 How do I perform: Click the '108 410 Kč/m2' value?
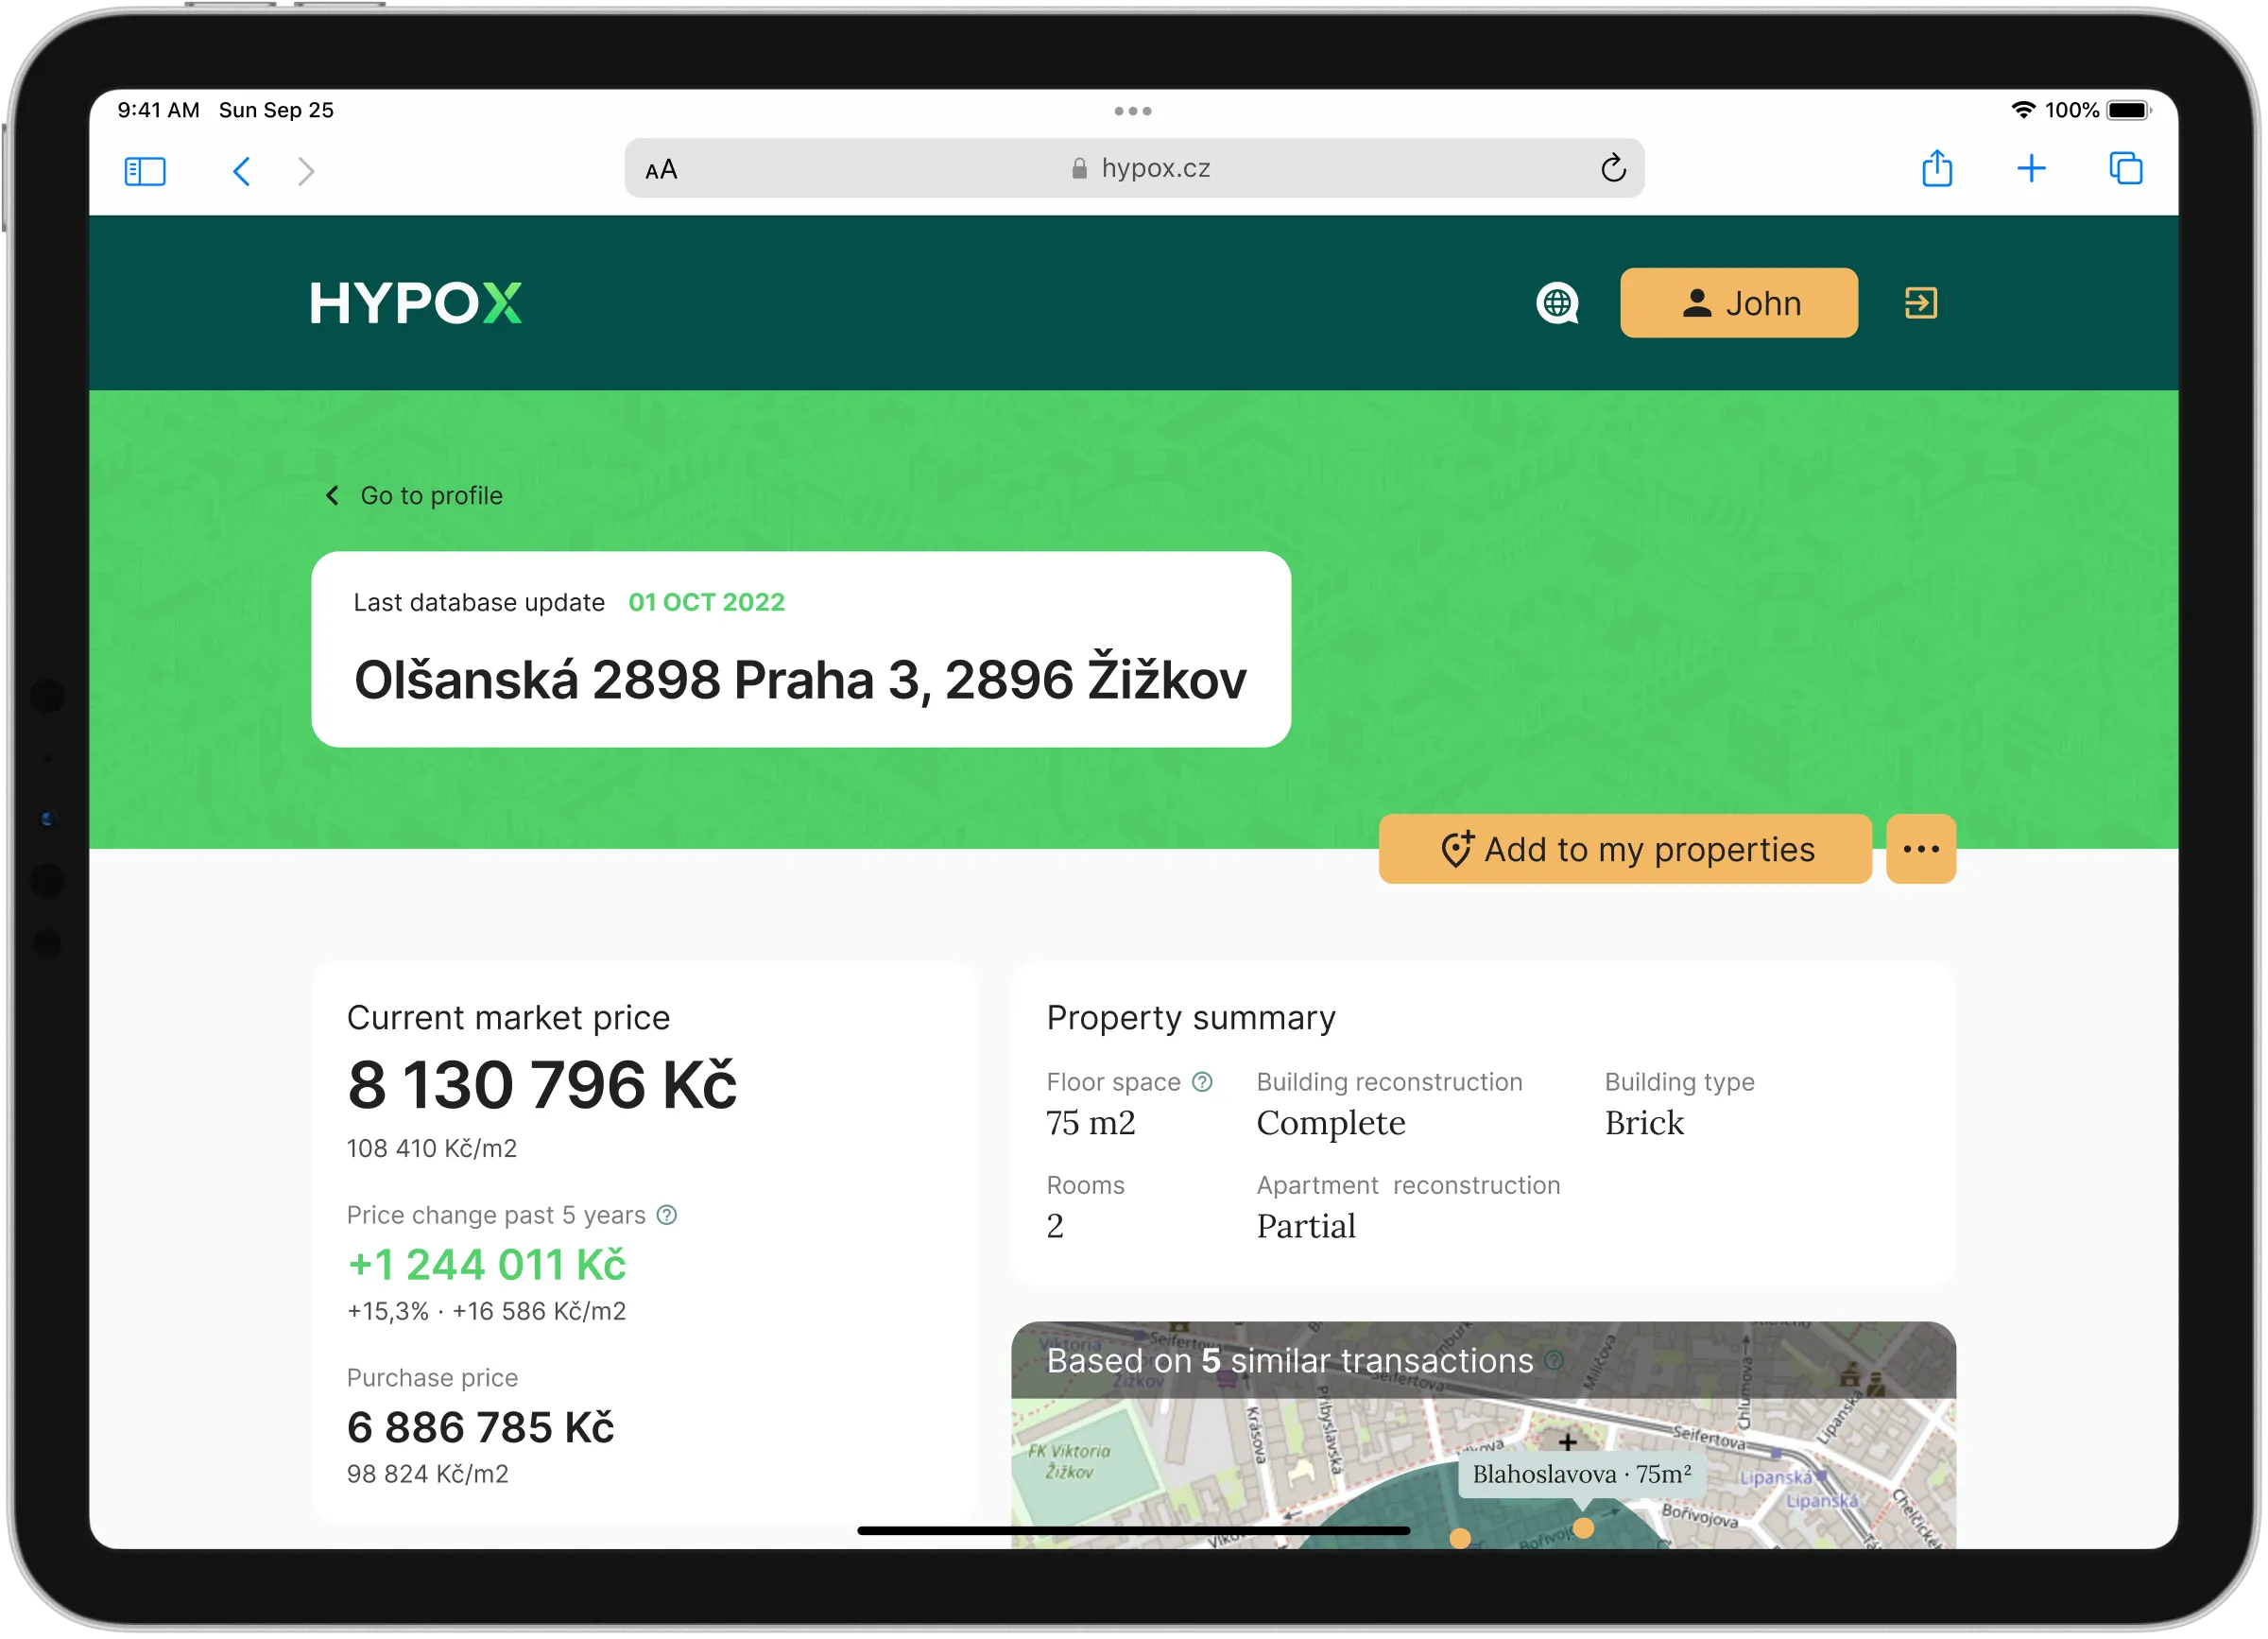432,1149
